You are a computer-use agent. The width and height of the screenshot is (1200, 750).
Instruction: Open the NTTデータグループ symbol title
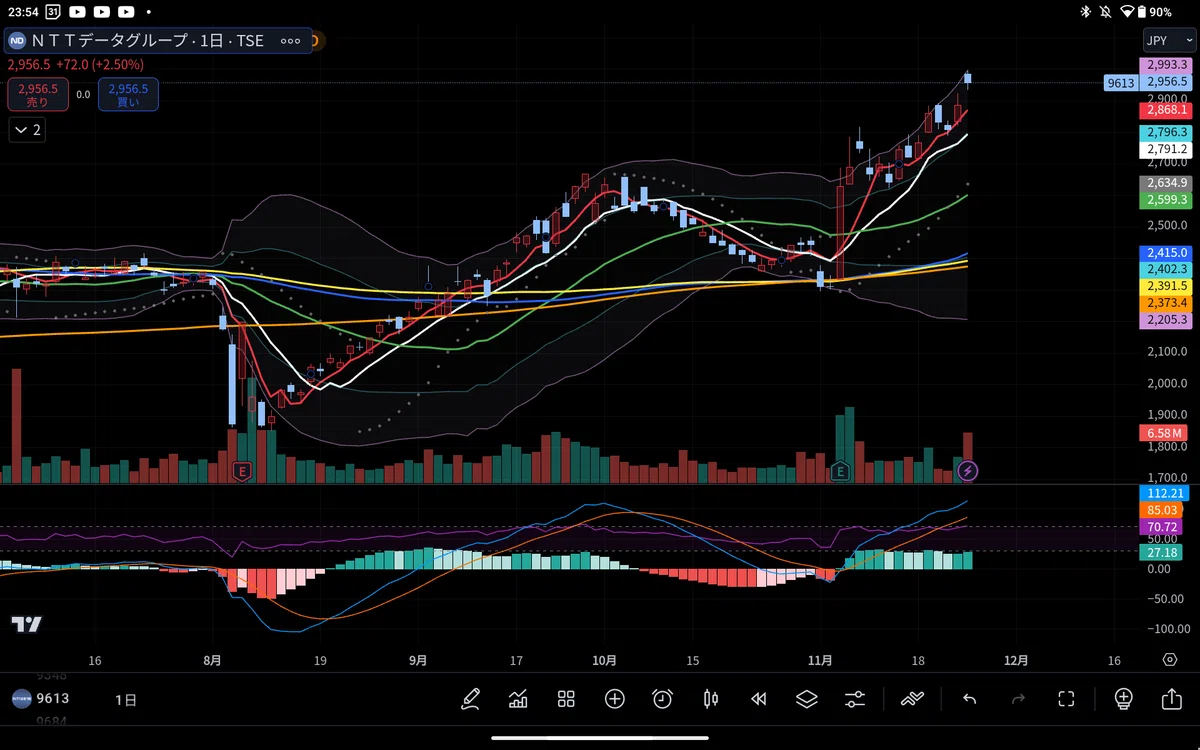149,41
